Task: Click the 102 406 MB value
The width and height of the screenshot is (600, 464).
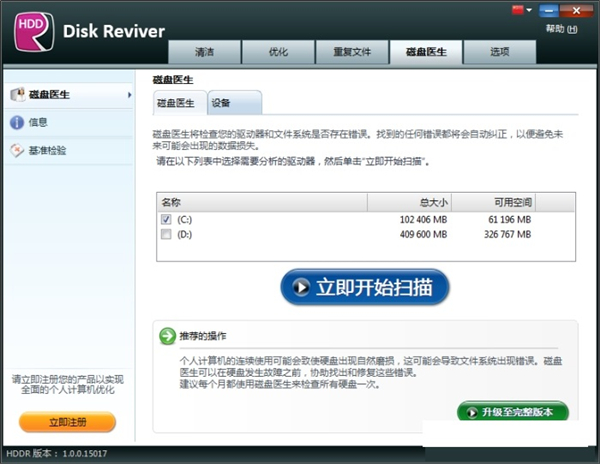Action: [423, 220]
